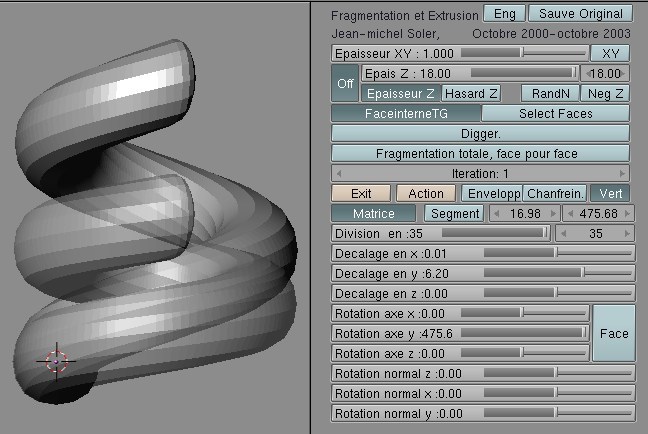Adjust the Rotation axe y slider
Screen dimensions: 648x434
(x=460, y=333)
